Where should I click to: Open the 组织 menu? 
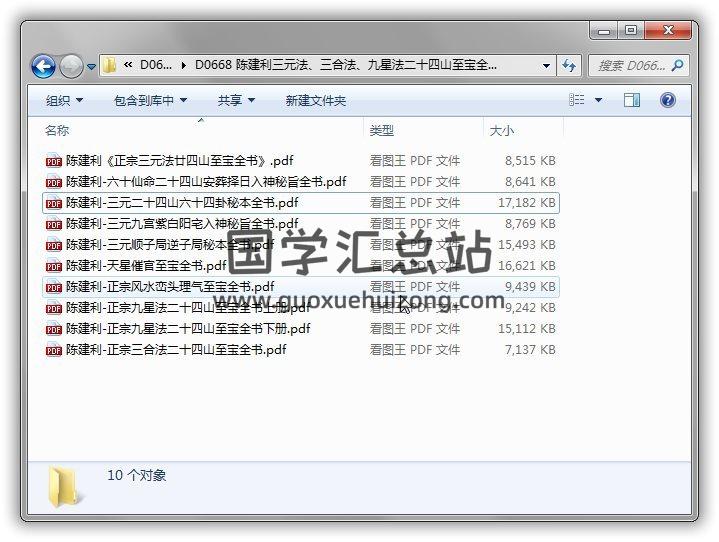point(64,100)
